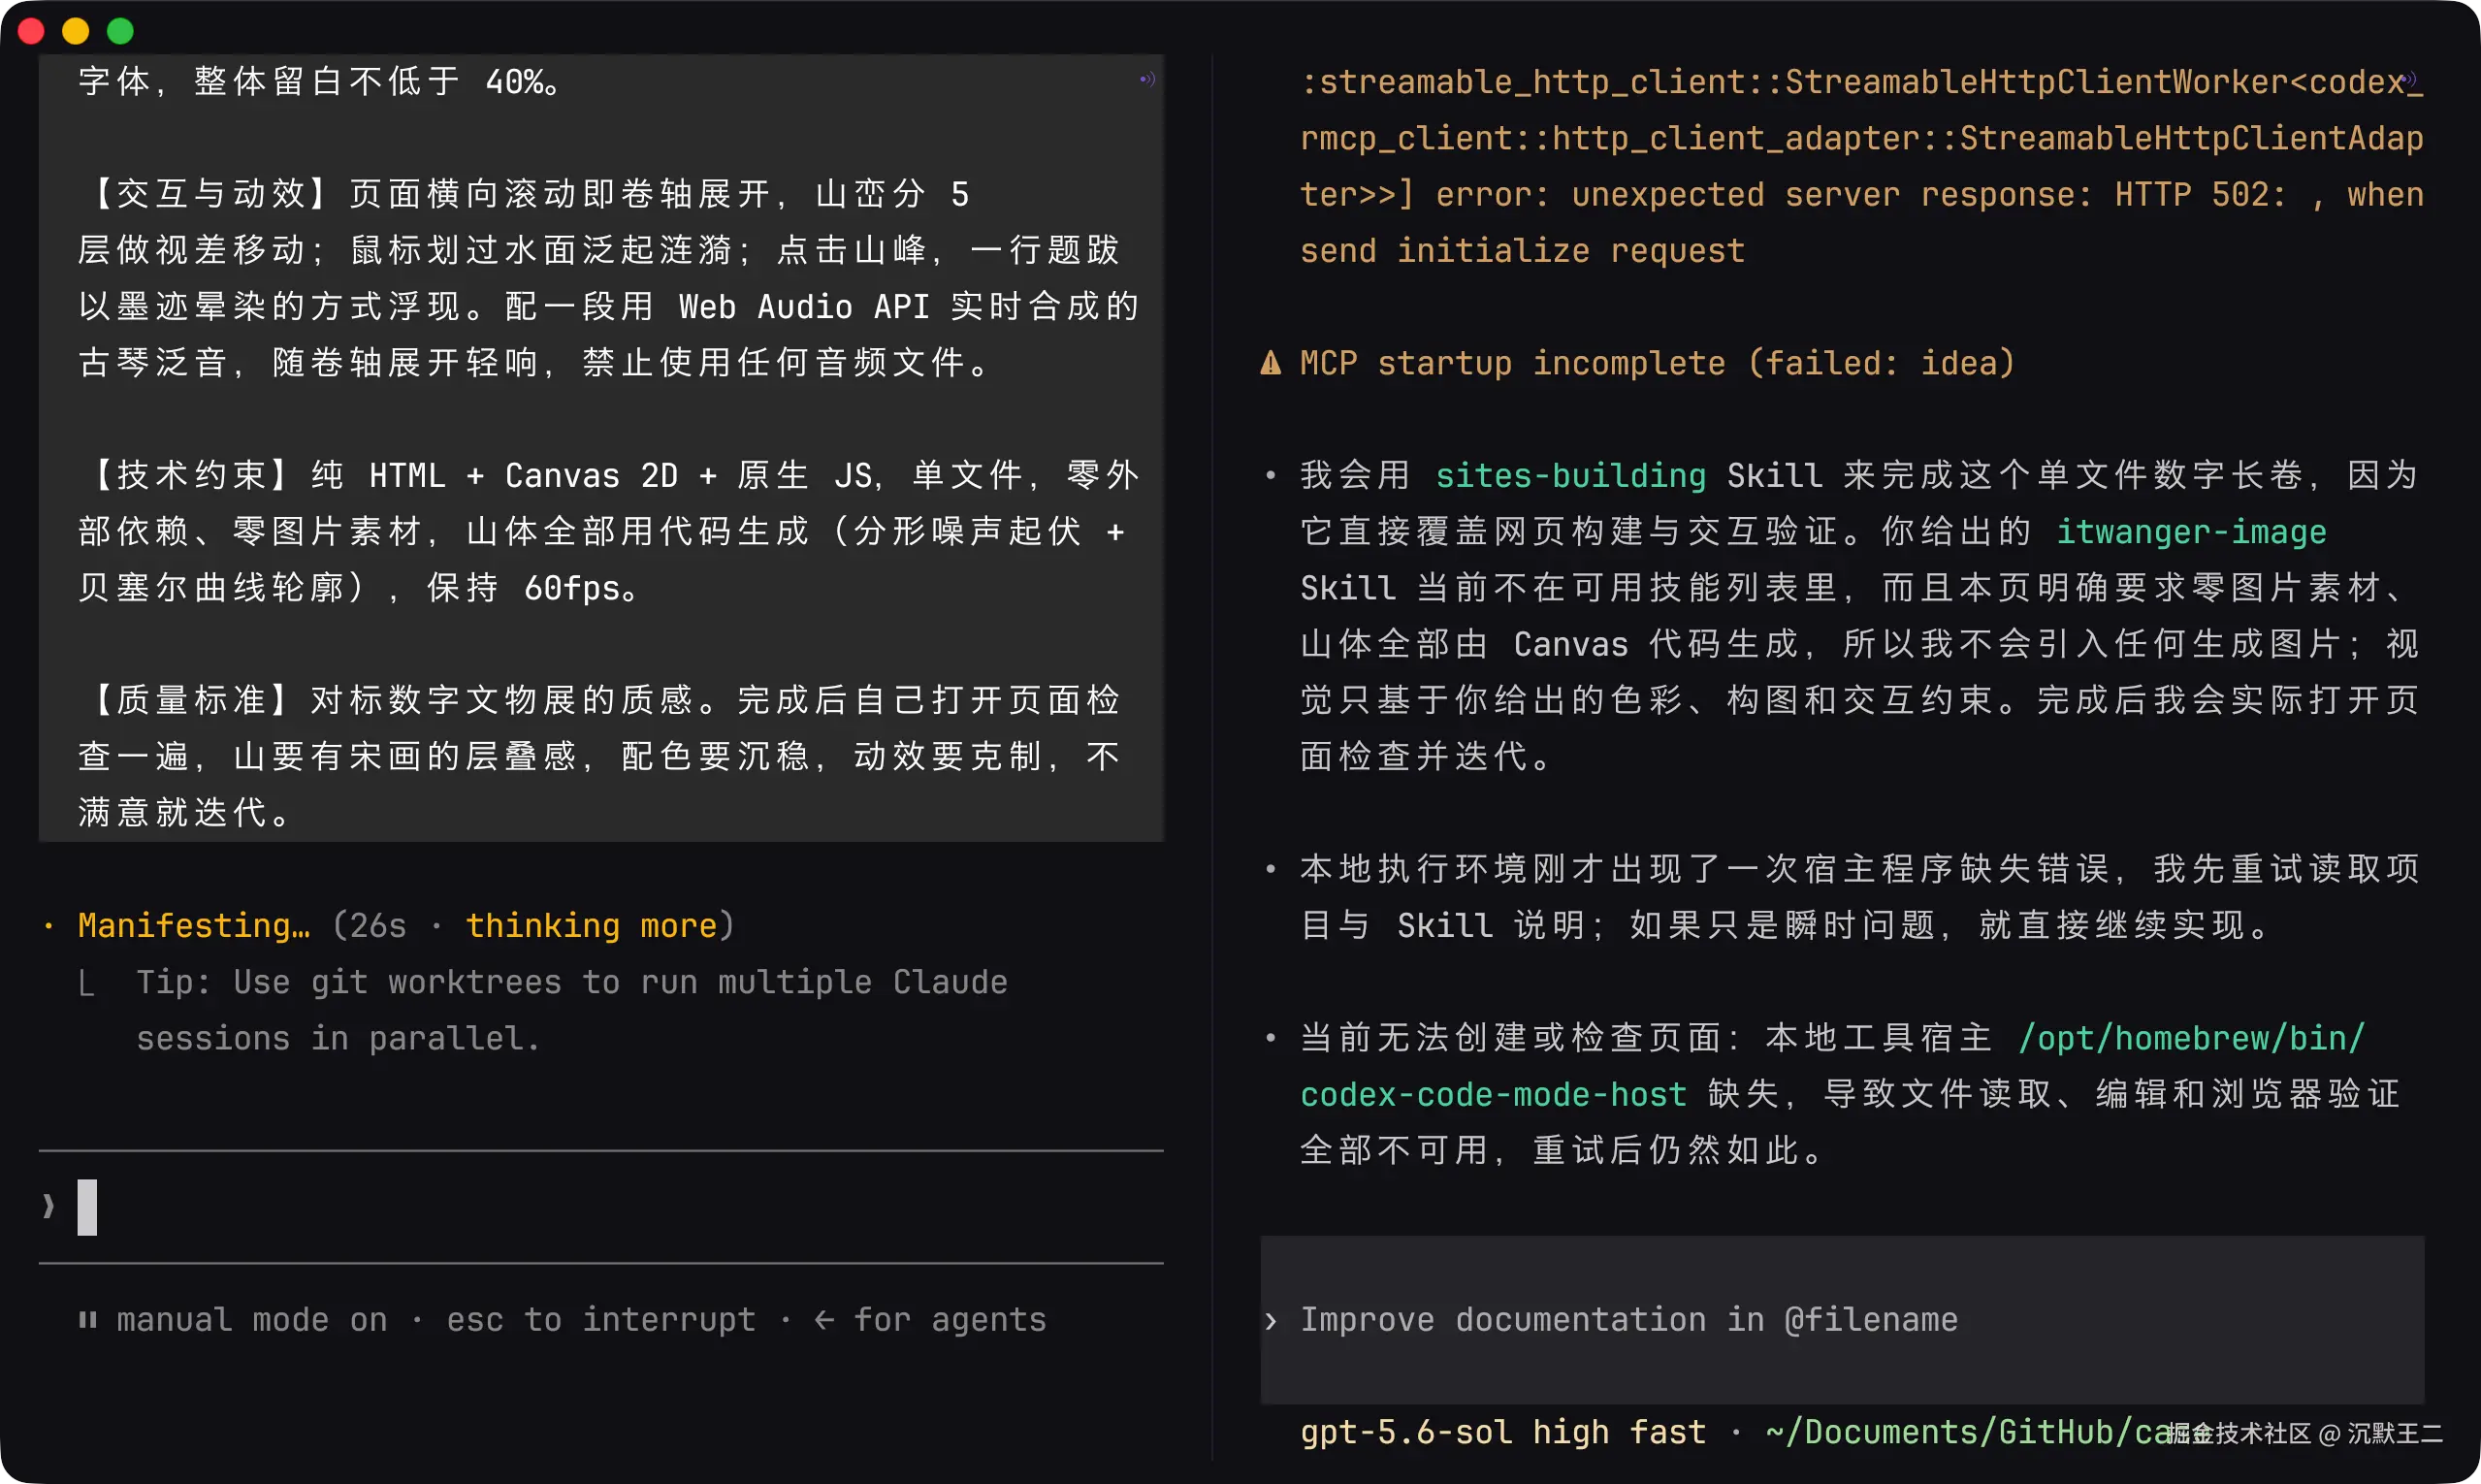The width and height of the screenshot is (2481, 1484).
Task: Click the green full-screen window button
Action: (x=120, y=31)
